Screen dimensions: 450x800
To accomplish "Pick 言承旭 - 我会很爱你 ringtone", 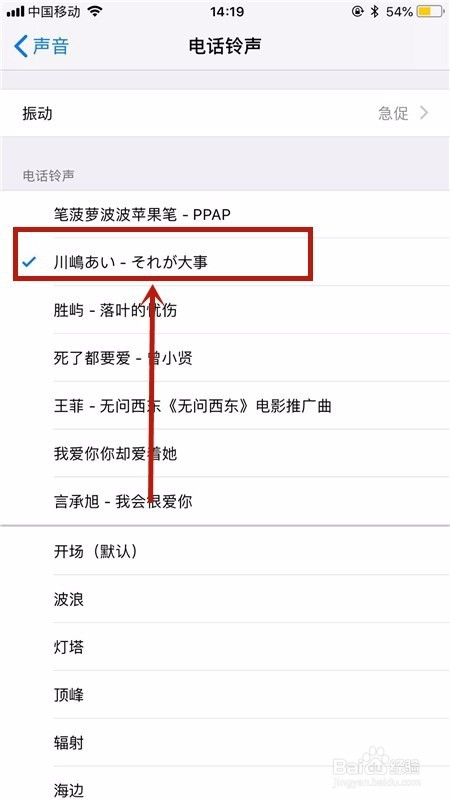I will [225, 501].
